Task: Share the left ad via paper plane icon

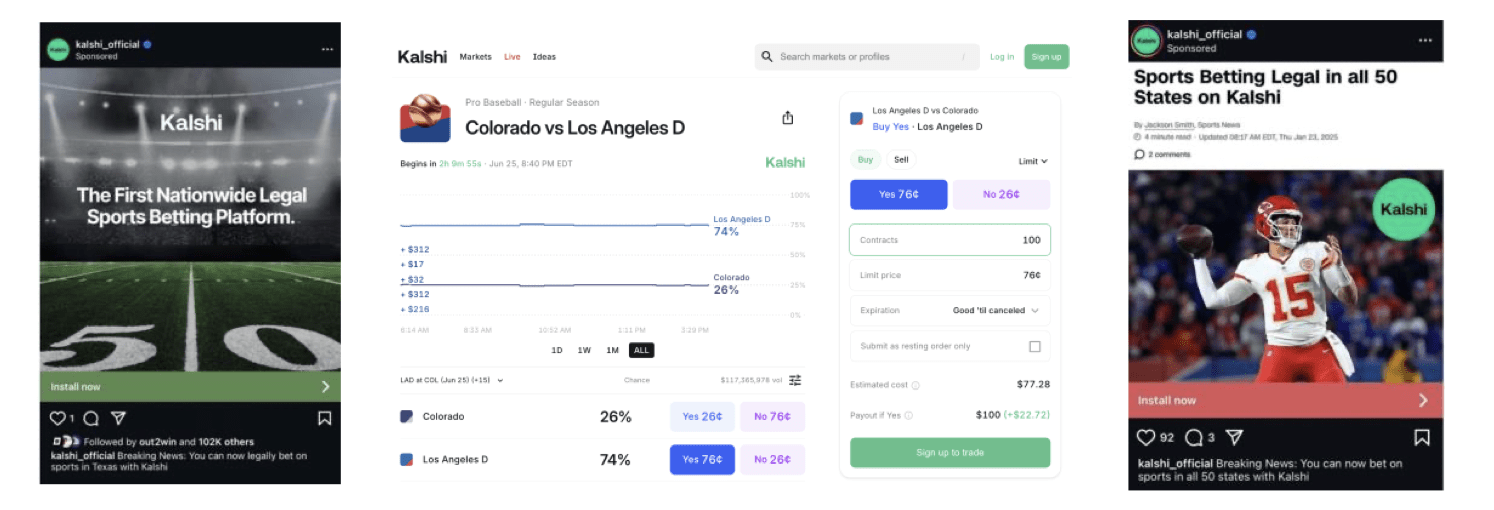Action: [118, 418]
